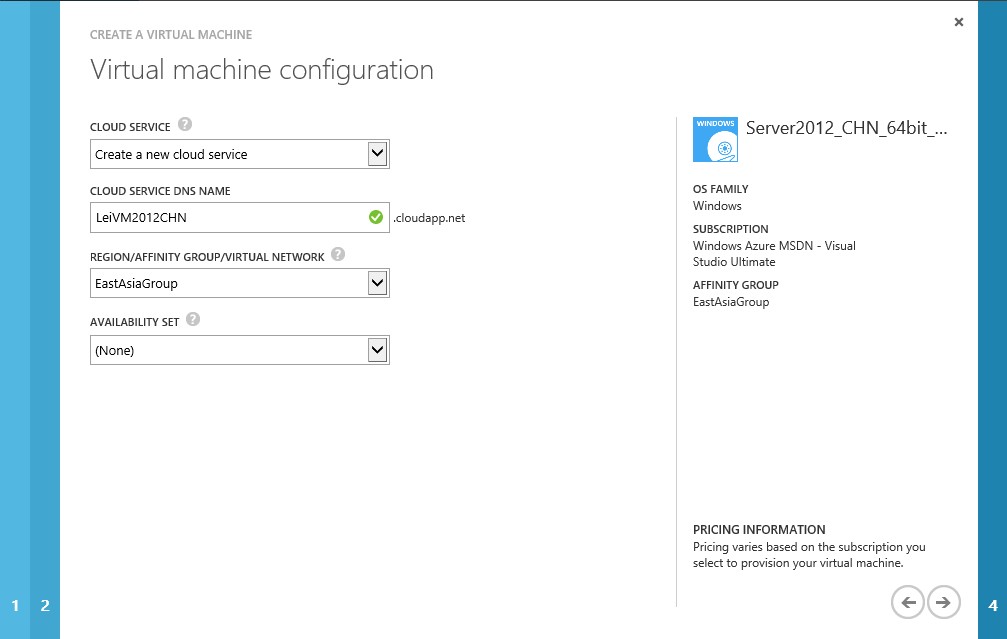
Task: Click the CLOUD SERVICE DNS NAME label
Action: [160, 191]
